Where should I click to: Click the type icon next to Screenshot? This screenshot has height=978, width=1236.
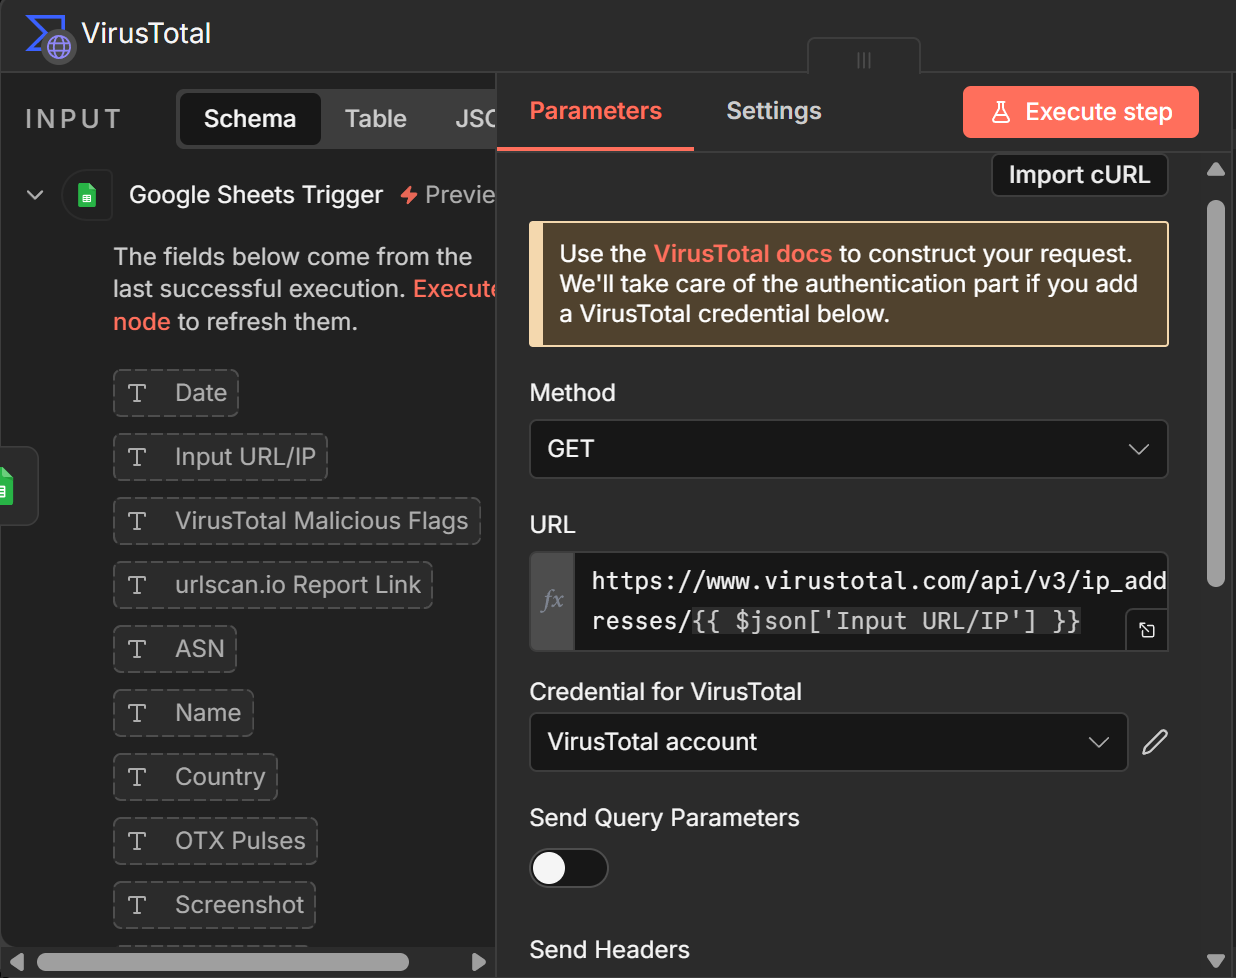pyautogui.click(x=138, y=905)
